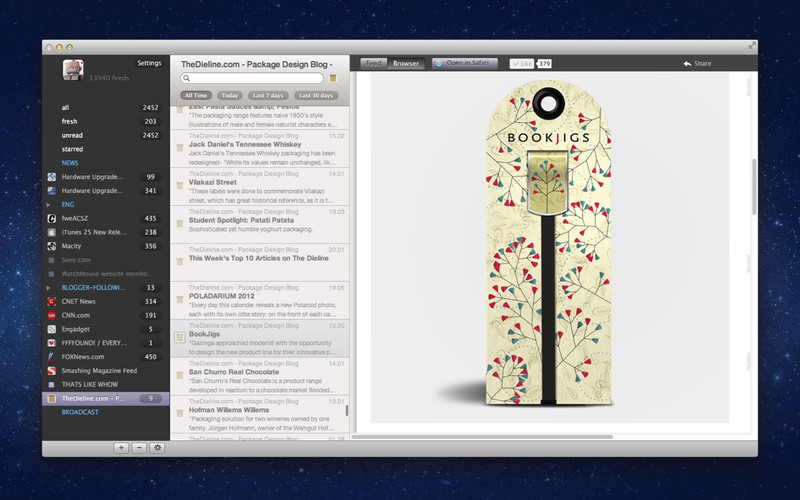Click the FOXNews.com feed icon

[x=52, y=357]
